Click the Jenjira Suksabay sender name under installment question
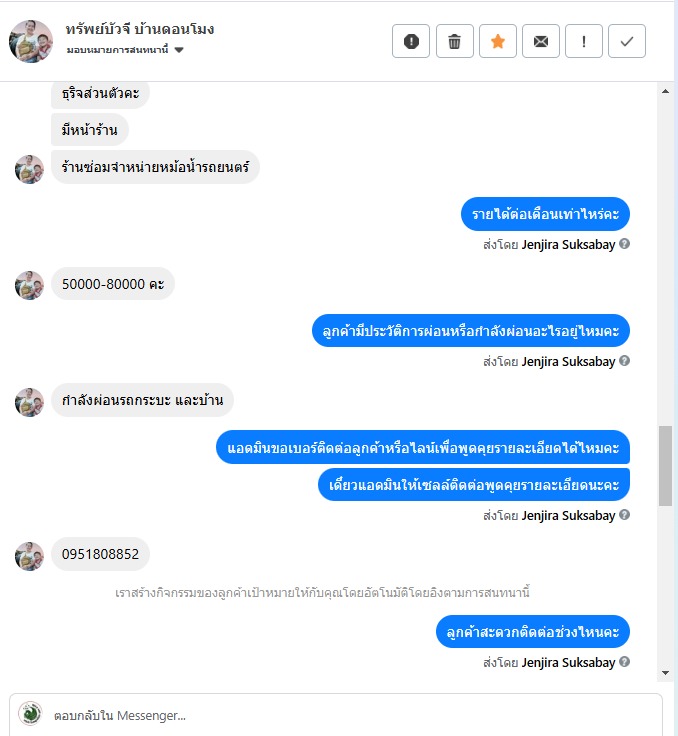Image resolution: width=678 pixels, height=736 pixels. tap(568, 361)
